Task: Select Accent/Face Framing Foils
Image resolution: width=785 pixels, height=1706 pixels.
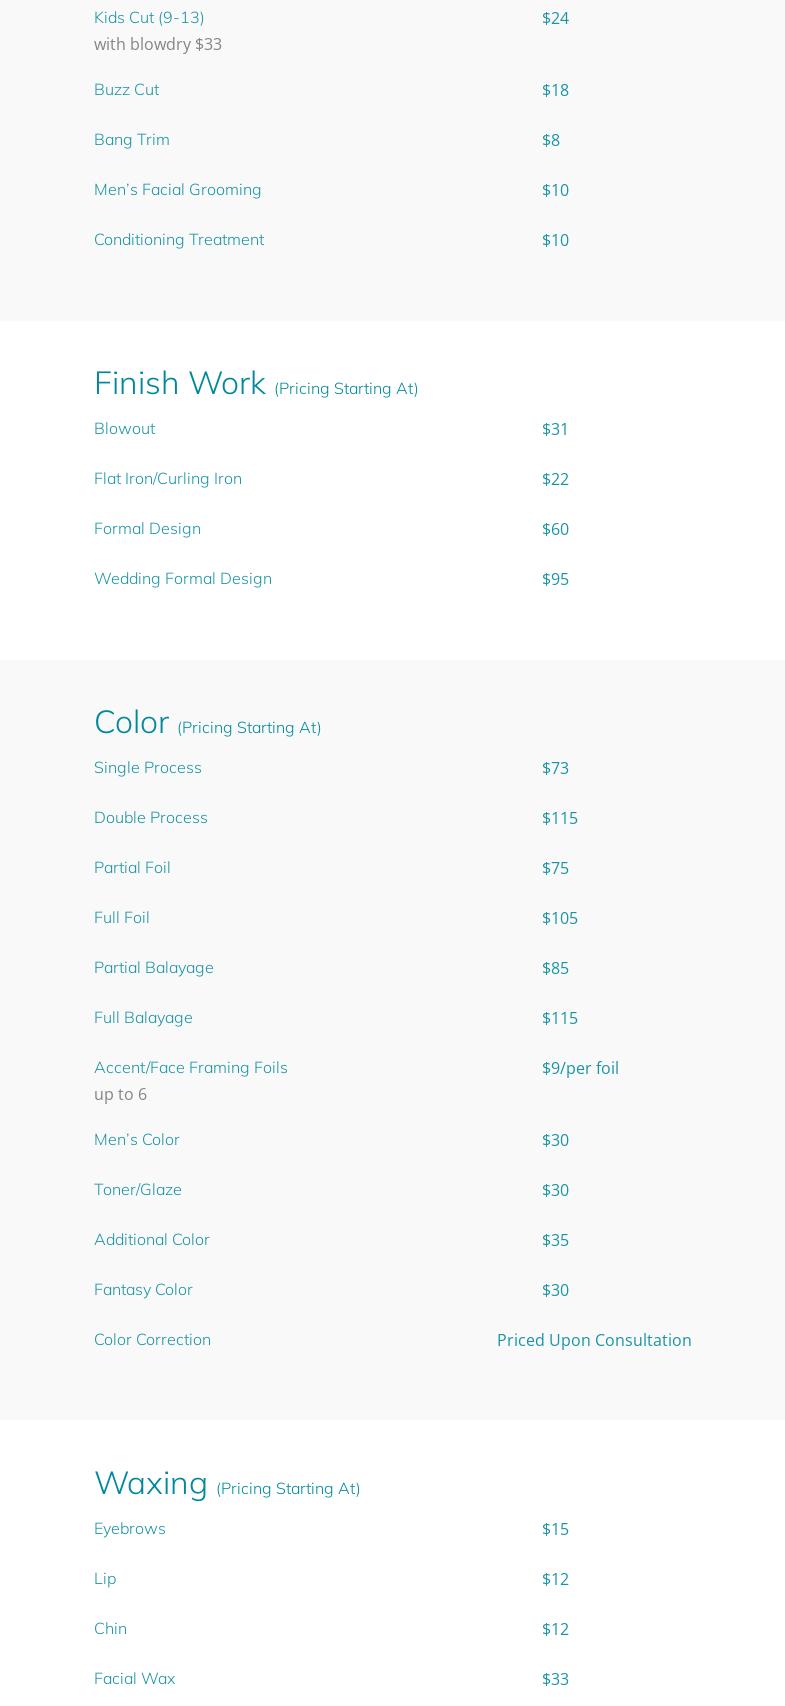Action: [191, 1067]
